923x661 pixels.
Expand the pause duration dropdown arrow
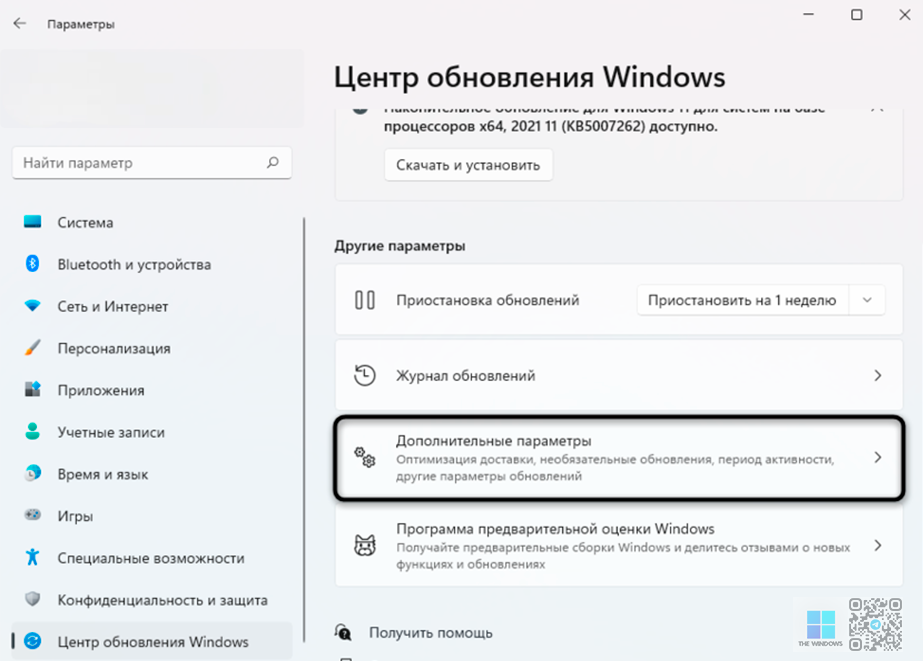coord(867,300)
